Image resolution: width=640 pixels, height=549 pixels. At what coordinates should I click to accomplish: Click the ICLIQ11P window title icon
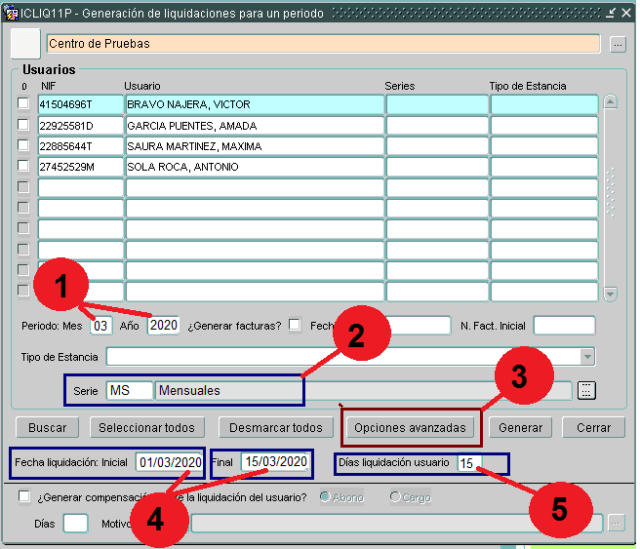(x=11, y=13)
